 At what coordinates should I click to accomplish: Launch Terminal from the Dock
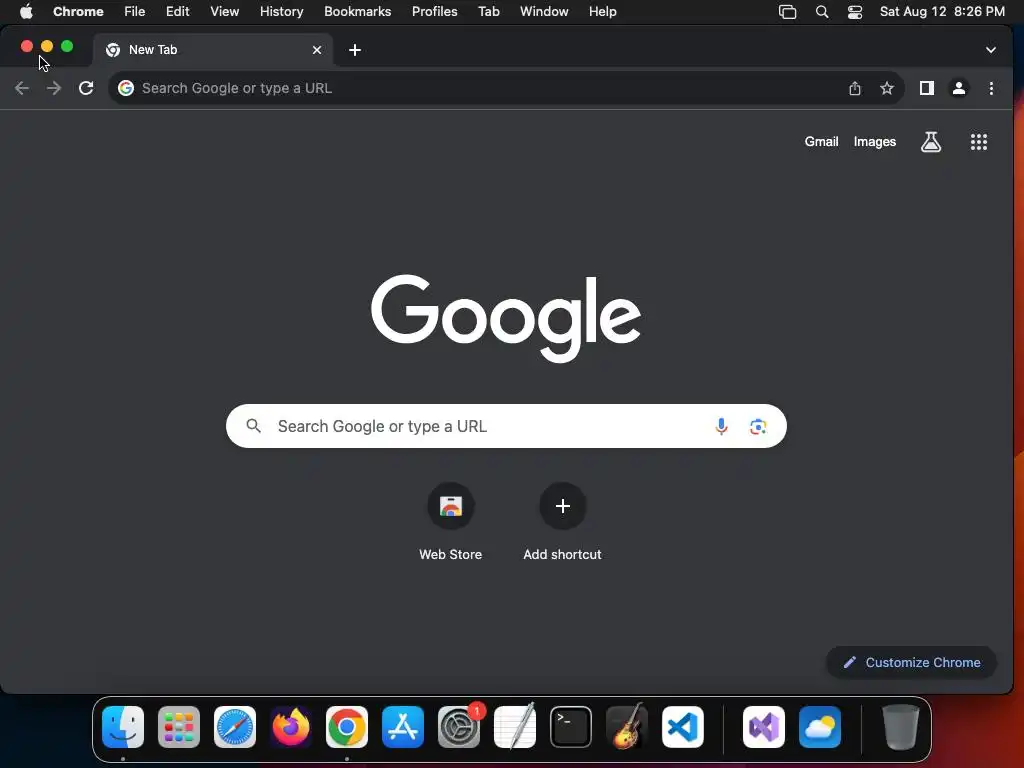point(571,727)
